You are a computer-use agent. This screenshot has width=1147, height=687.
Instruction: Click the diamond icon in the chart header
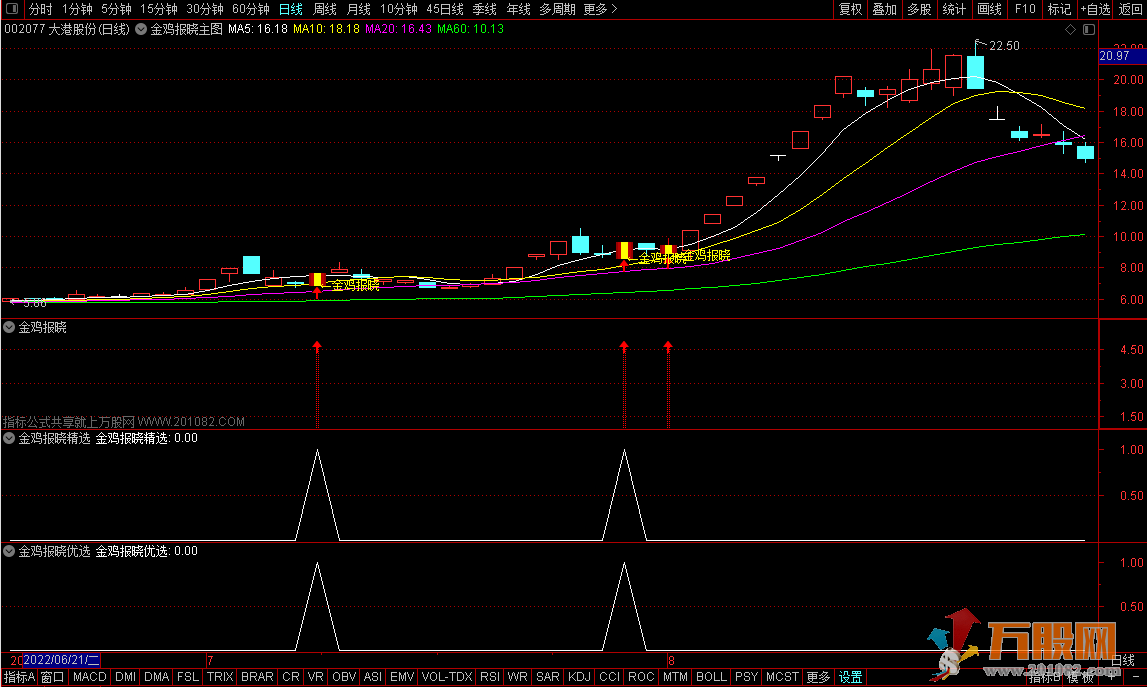click(1070, 29)
